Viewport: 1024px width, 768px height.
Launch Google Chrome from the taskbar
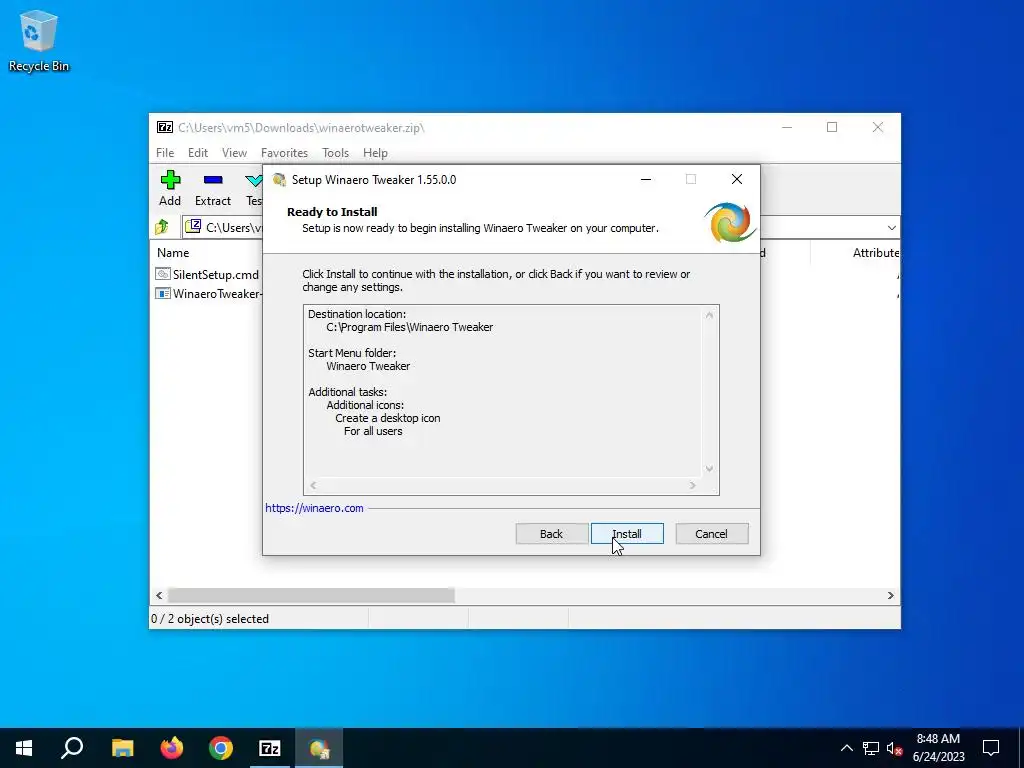[221, 748]
